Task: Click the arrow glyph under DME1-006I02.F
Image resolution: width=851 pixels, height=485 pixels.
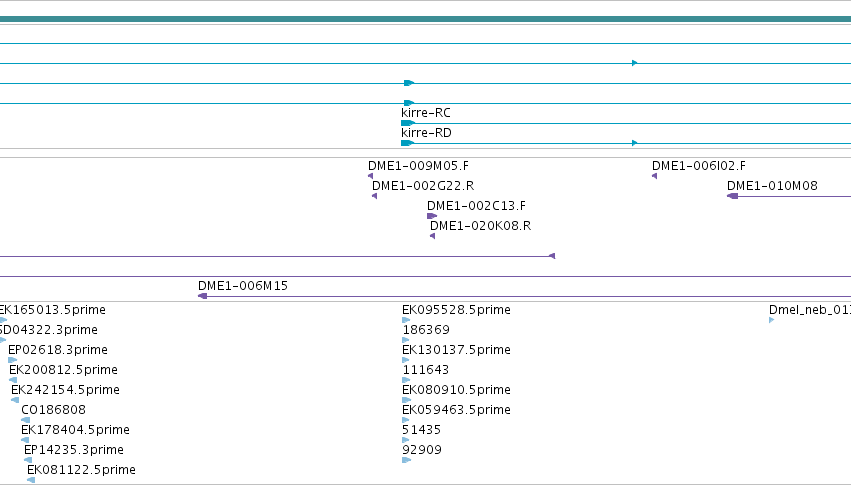Action: (x=655, y=176)
